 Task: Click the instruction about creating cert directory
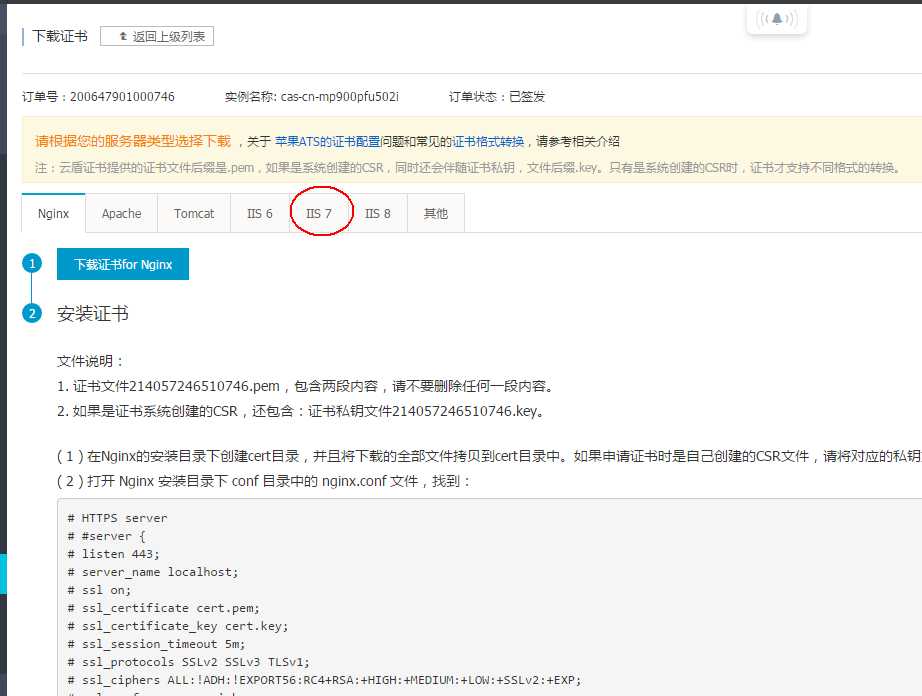[489, 456]
